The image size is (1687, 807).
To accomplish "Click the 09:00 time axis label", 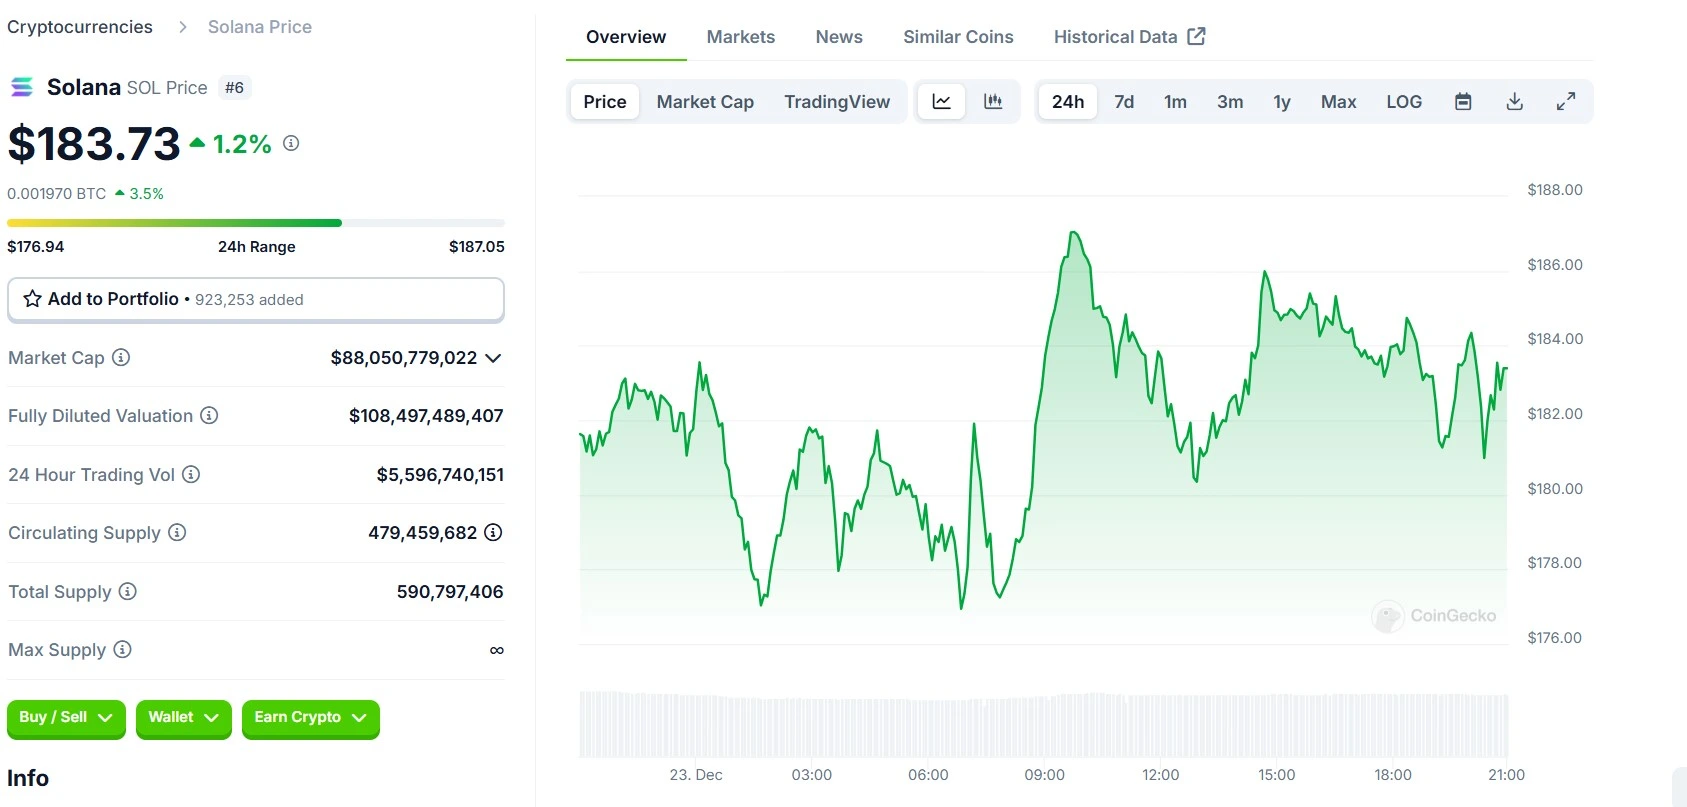I will click(1045, 775).
